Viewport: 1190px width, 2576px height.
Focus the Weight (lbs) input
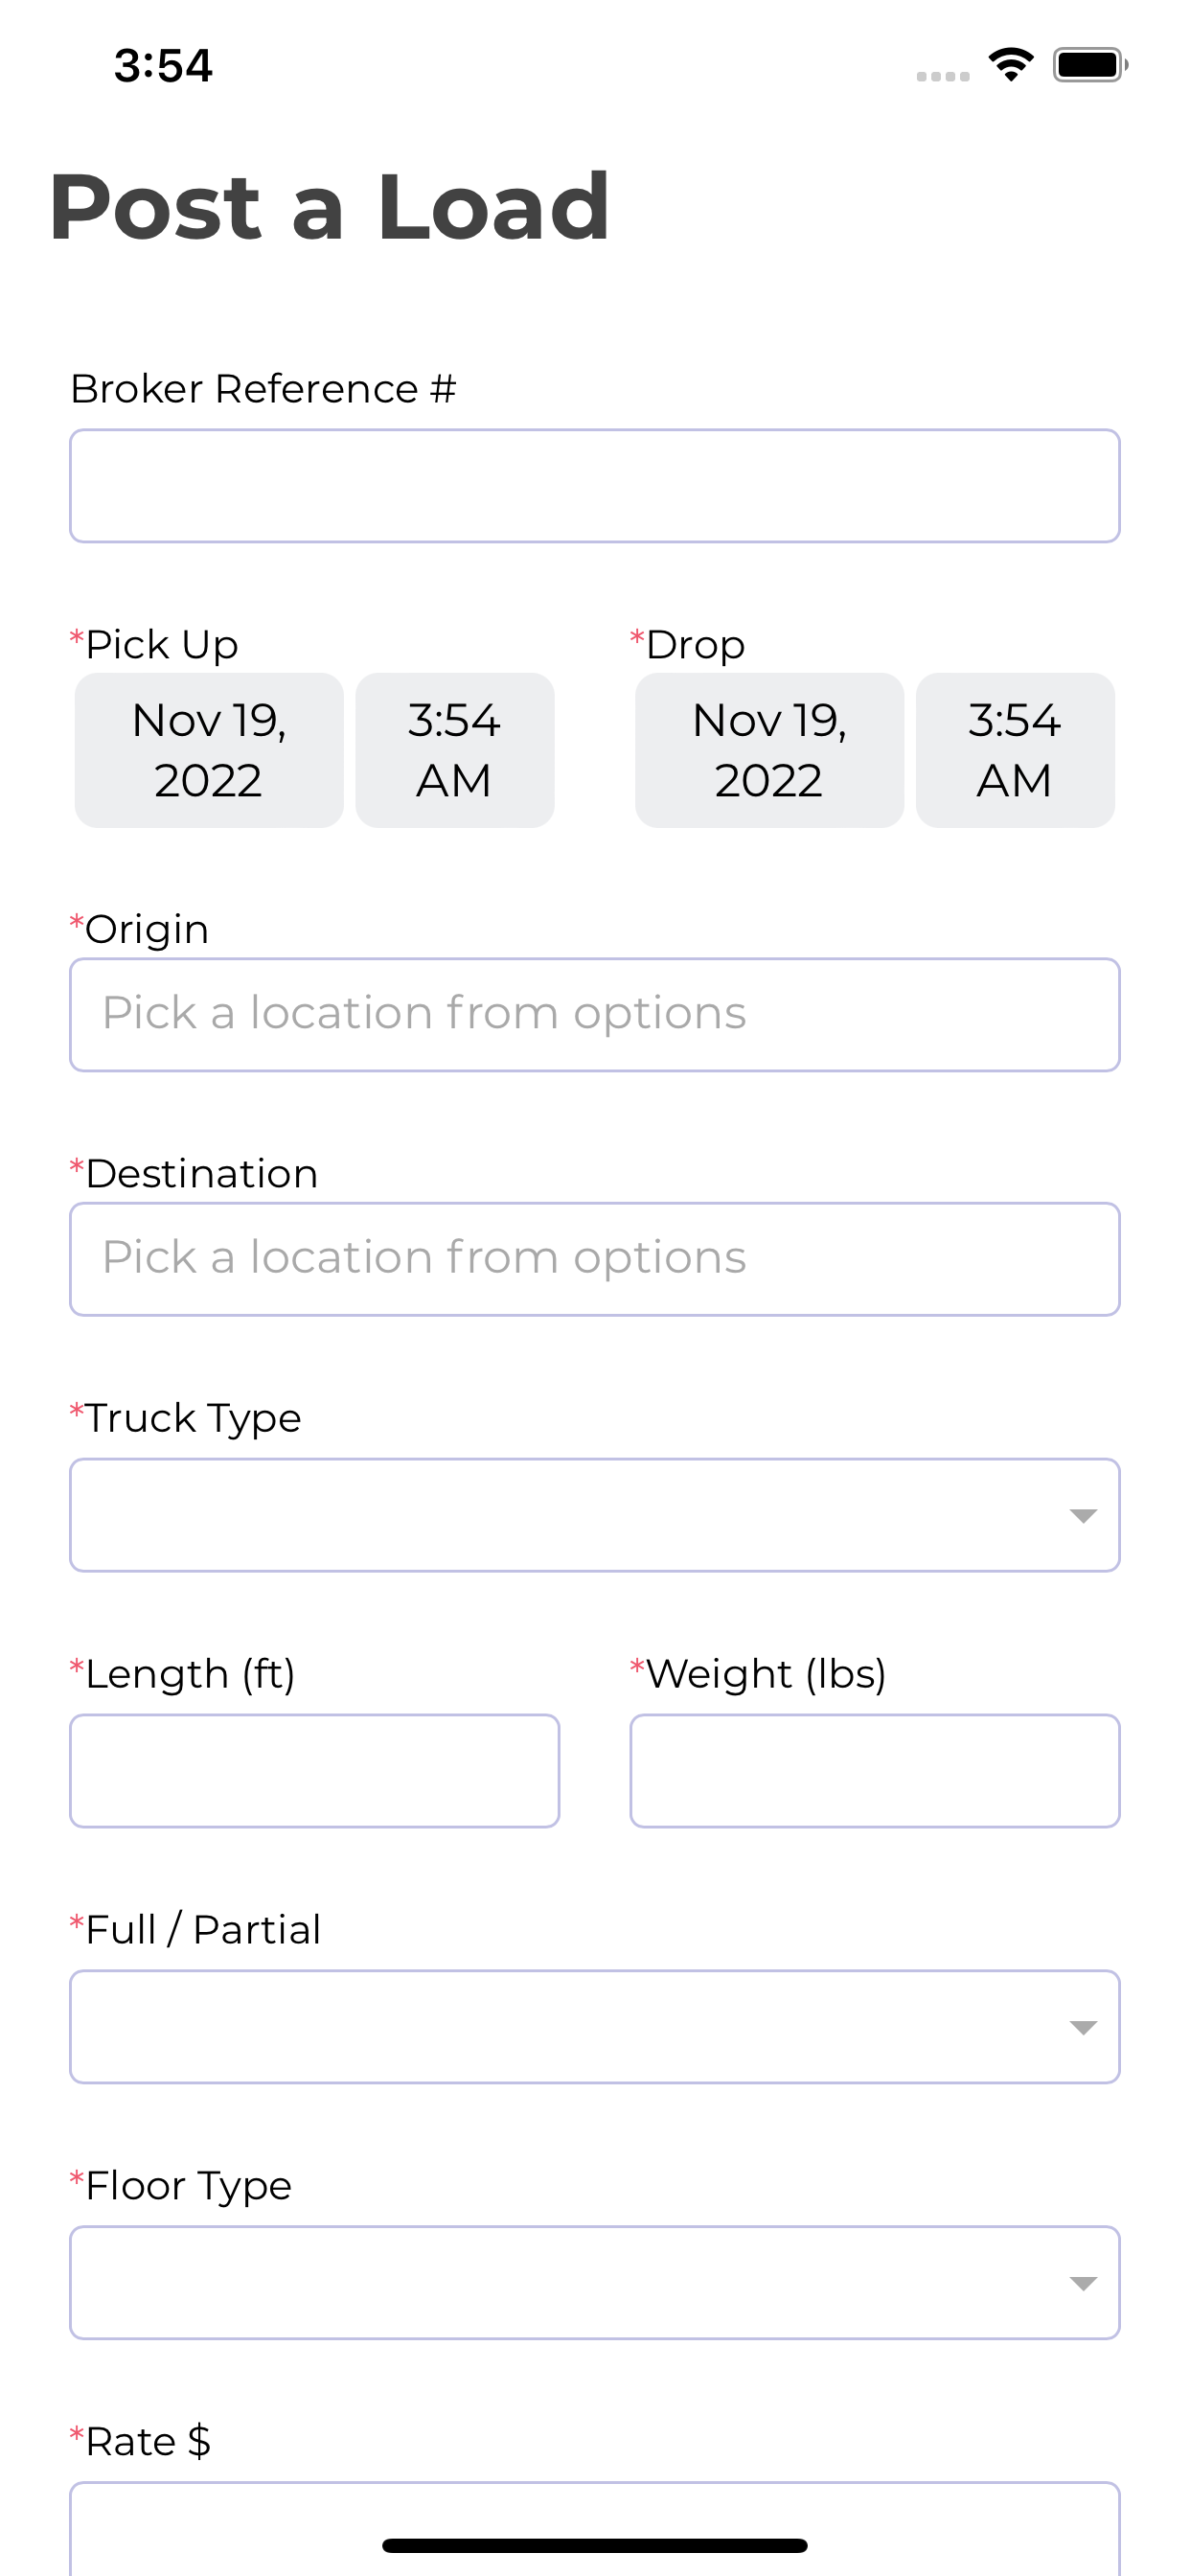pos(875,1771)
